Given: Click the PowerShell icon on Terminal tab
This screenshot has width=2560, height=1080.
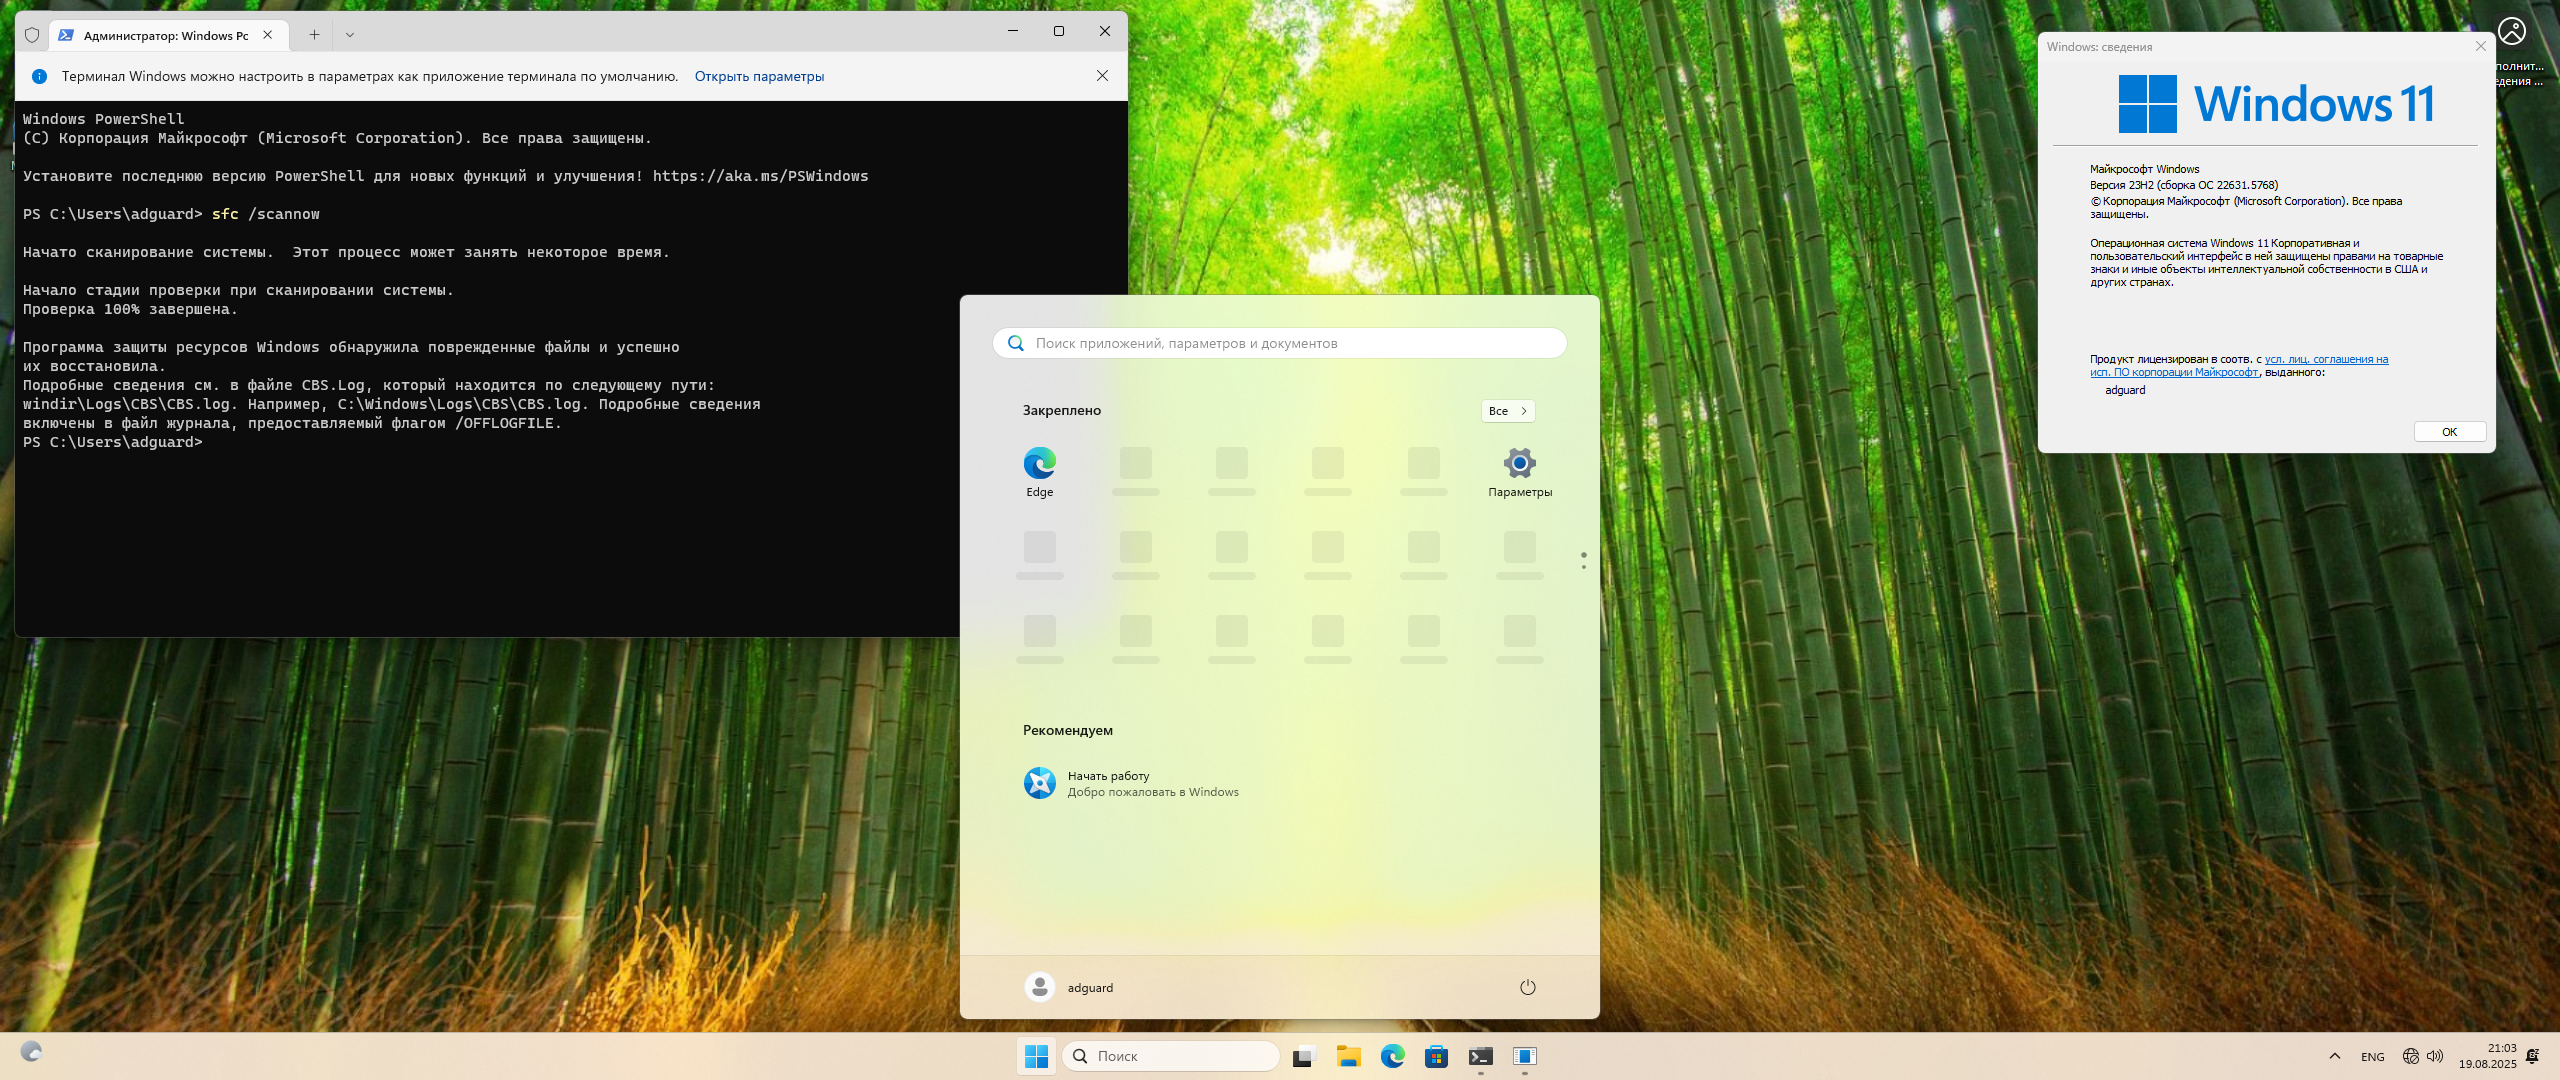Looking at the screenshot, I should click(66, 35).
